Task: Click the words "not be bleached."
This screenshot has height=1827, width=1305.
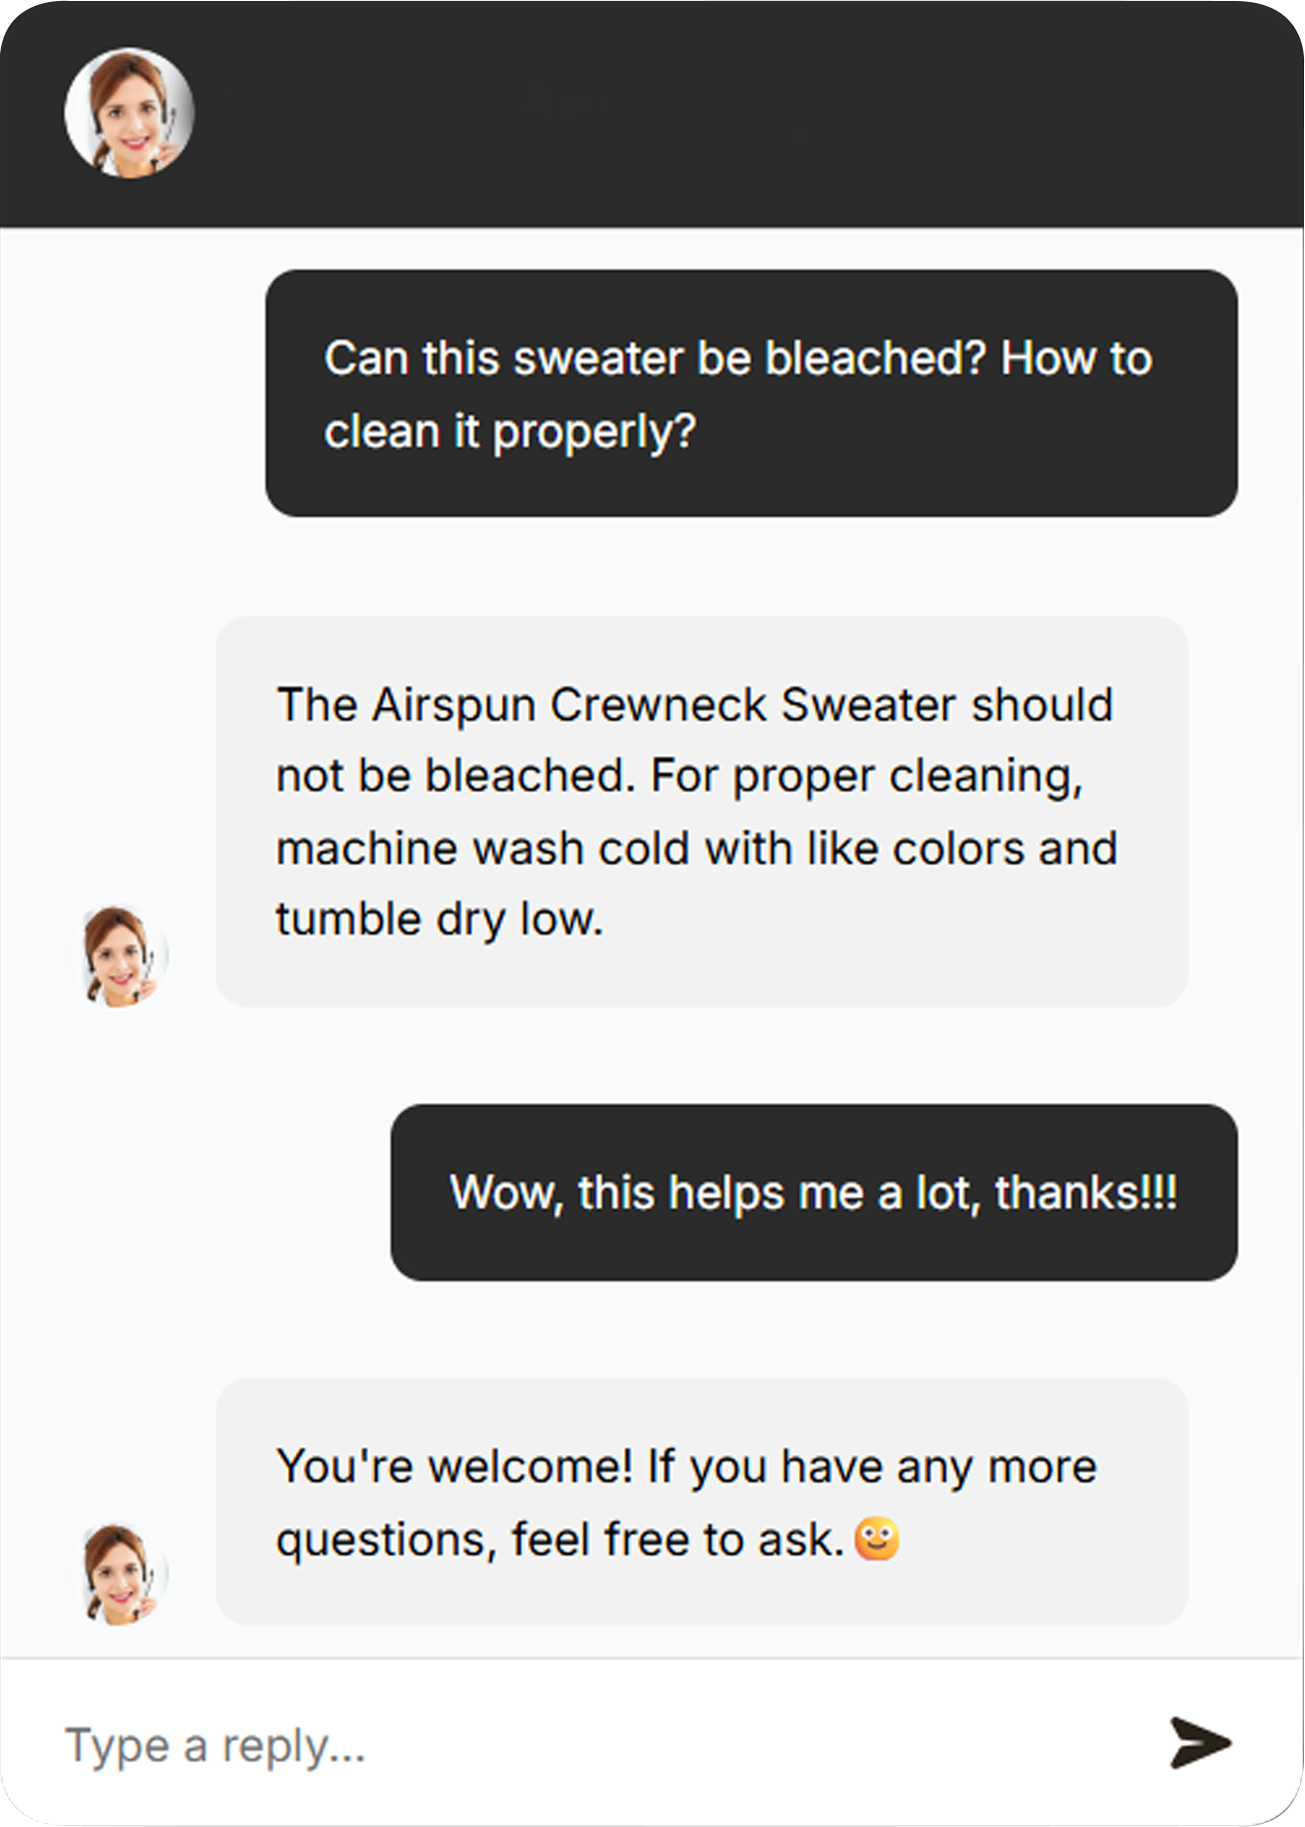Action: coord(456,776)
